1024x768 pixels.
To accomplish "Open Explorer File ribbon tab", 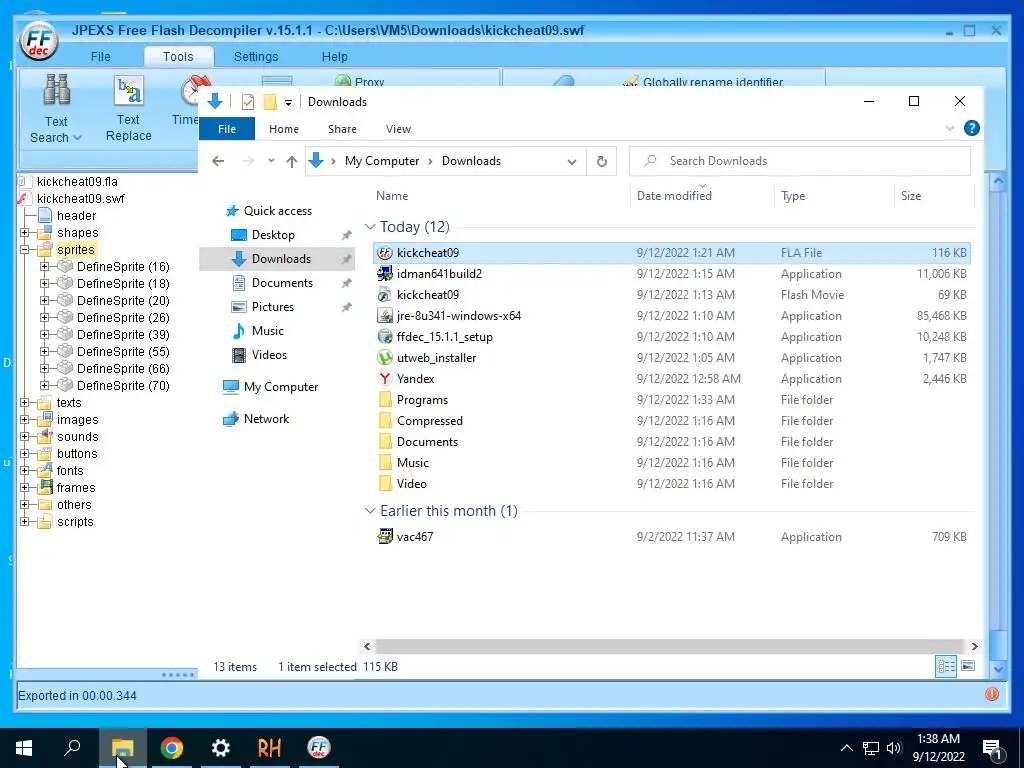I will pos(227,129).
